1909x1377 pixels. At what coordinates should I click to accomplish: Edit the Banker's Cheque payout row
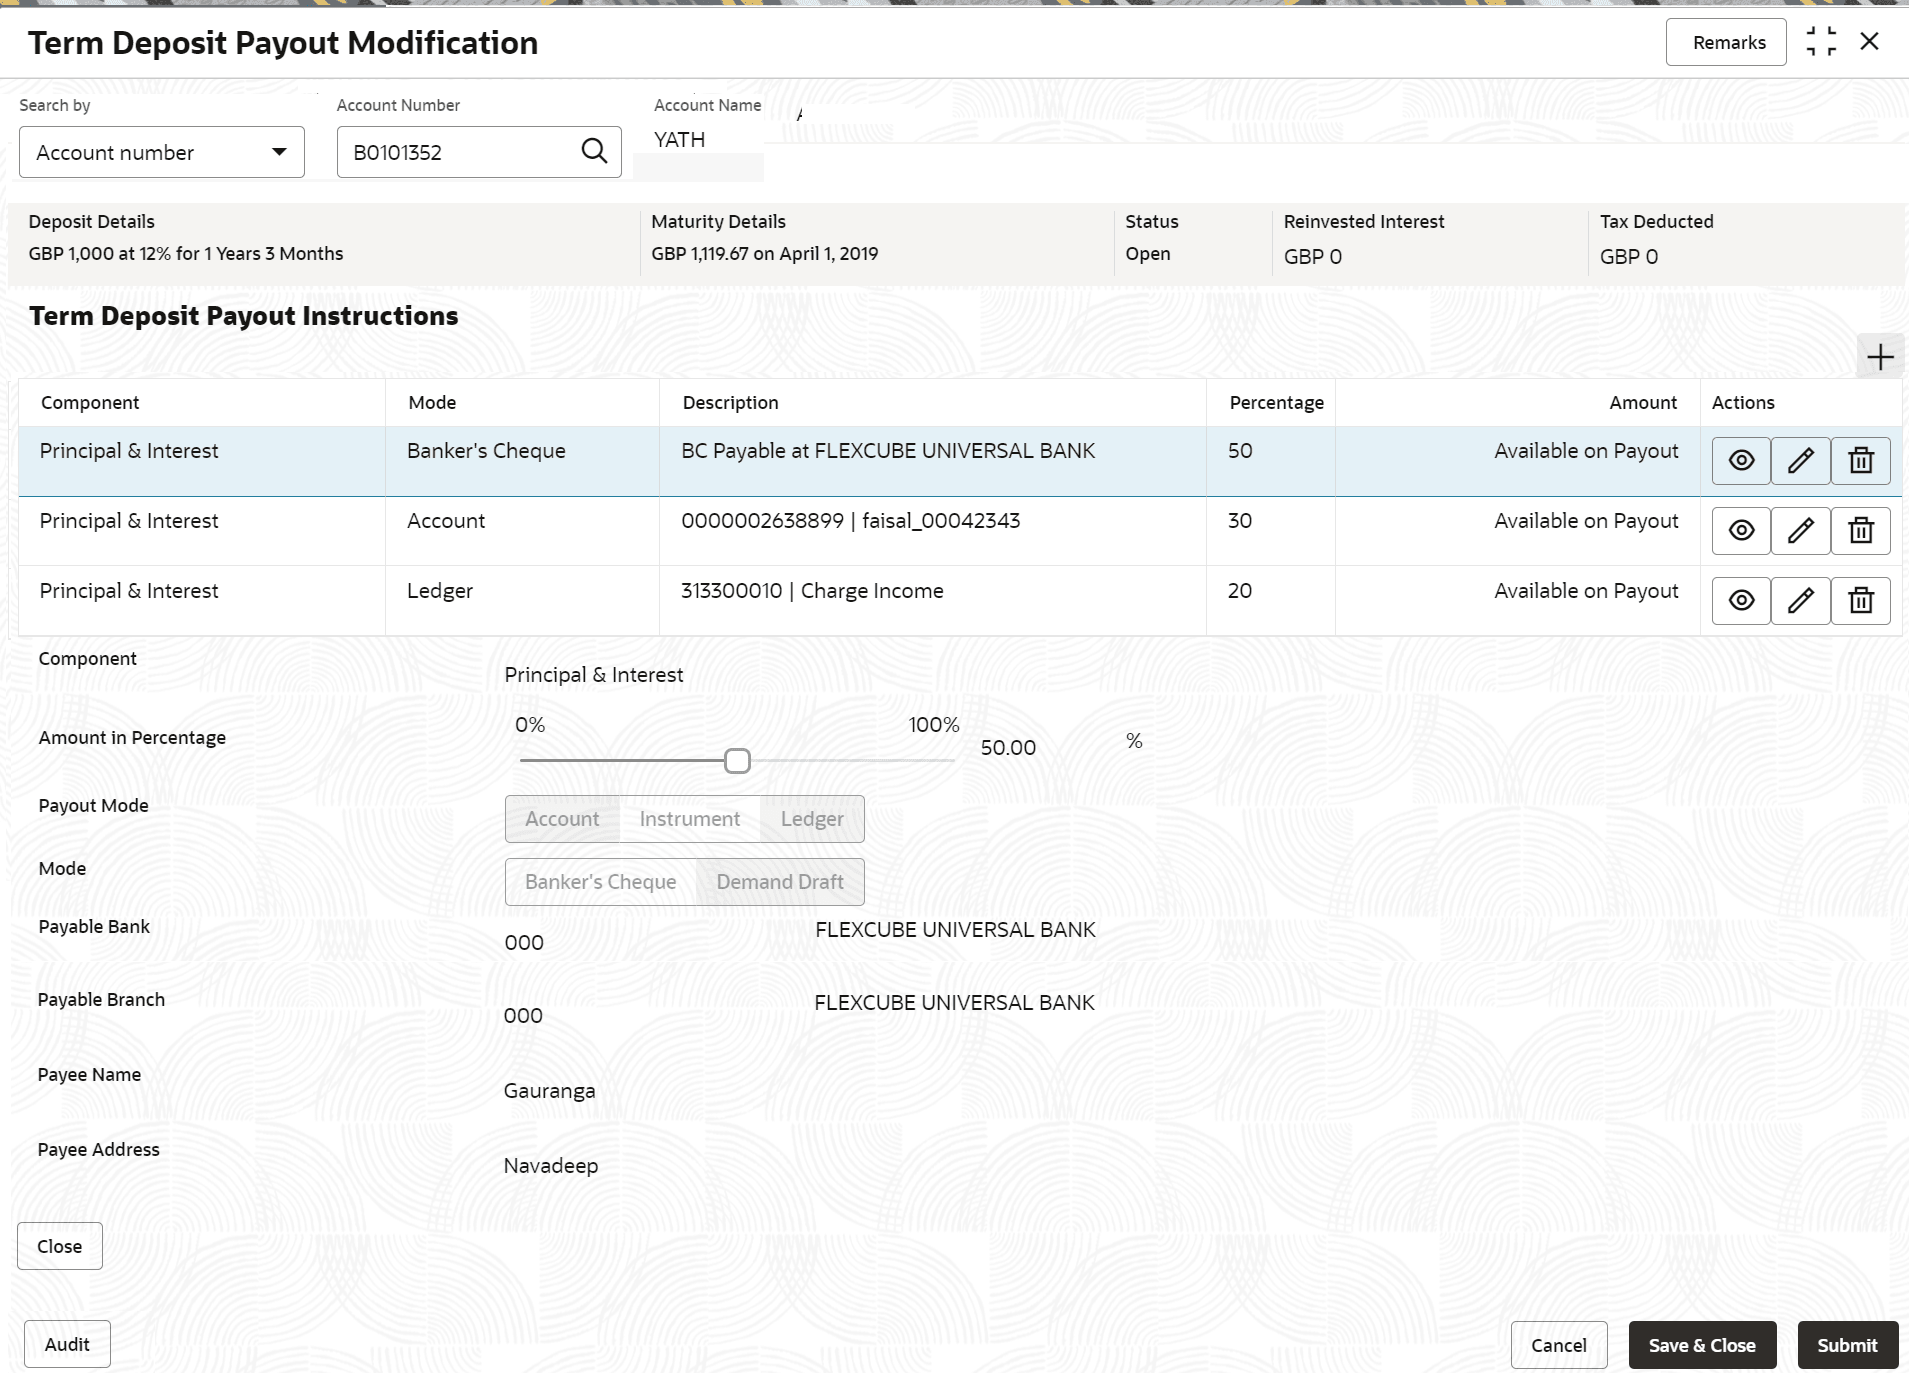pos(1800,461)
